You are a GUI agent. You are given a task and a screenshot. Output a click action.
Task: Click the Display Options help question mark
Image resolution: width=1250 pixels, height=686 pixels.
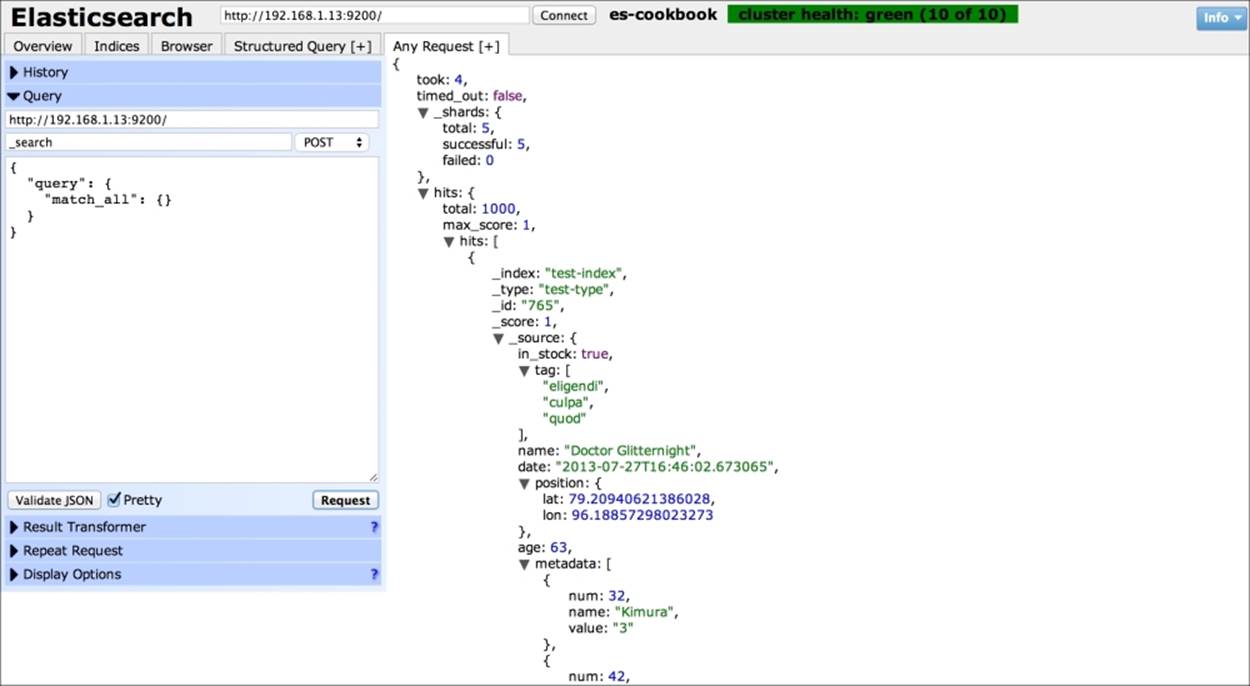[x=374, y=575]
